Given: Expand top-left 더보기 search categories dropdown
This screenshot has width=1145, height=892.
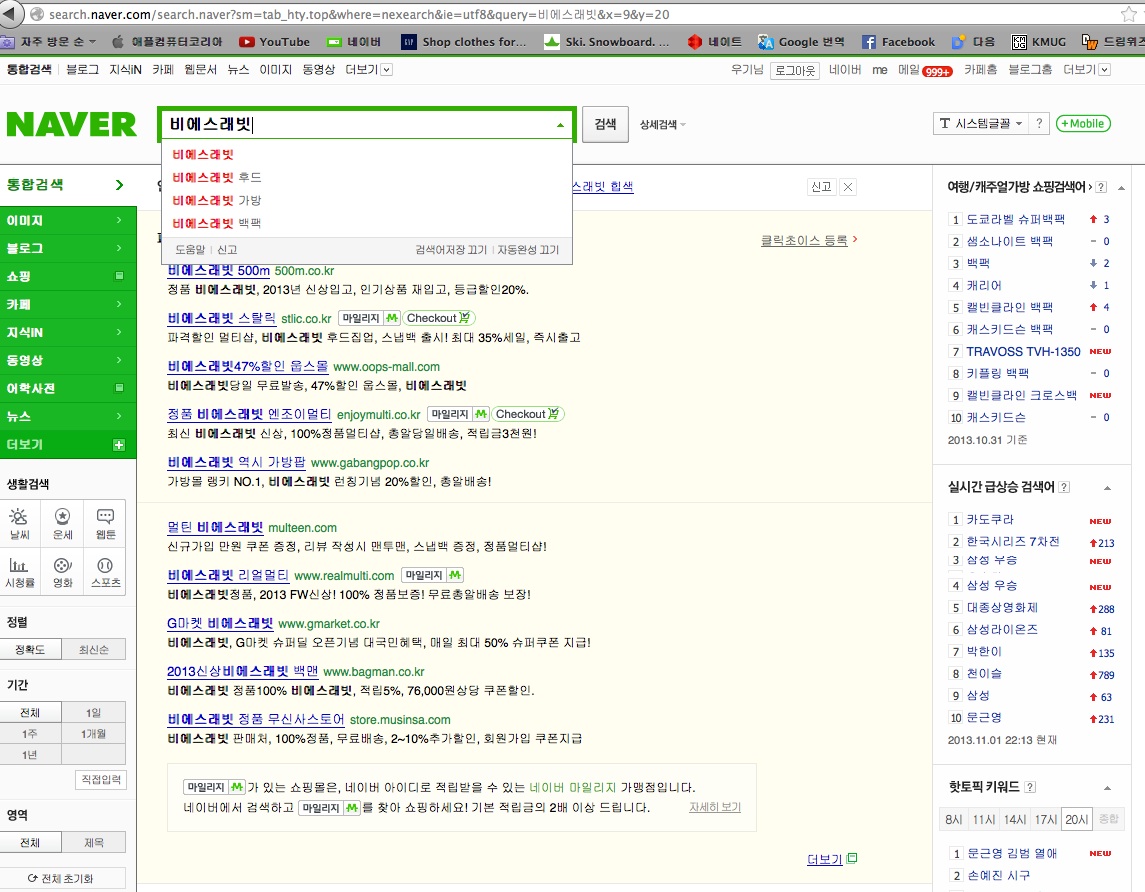Looking at the screenshot, I should tap(369, 69).
